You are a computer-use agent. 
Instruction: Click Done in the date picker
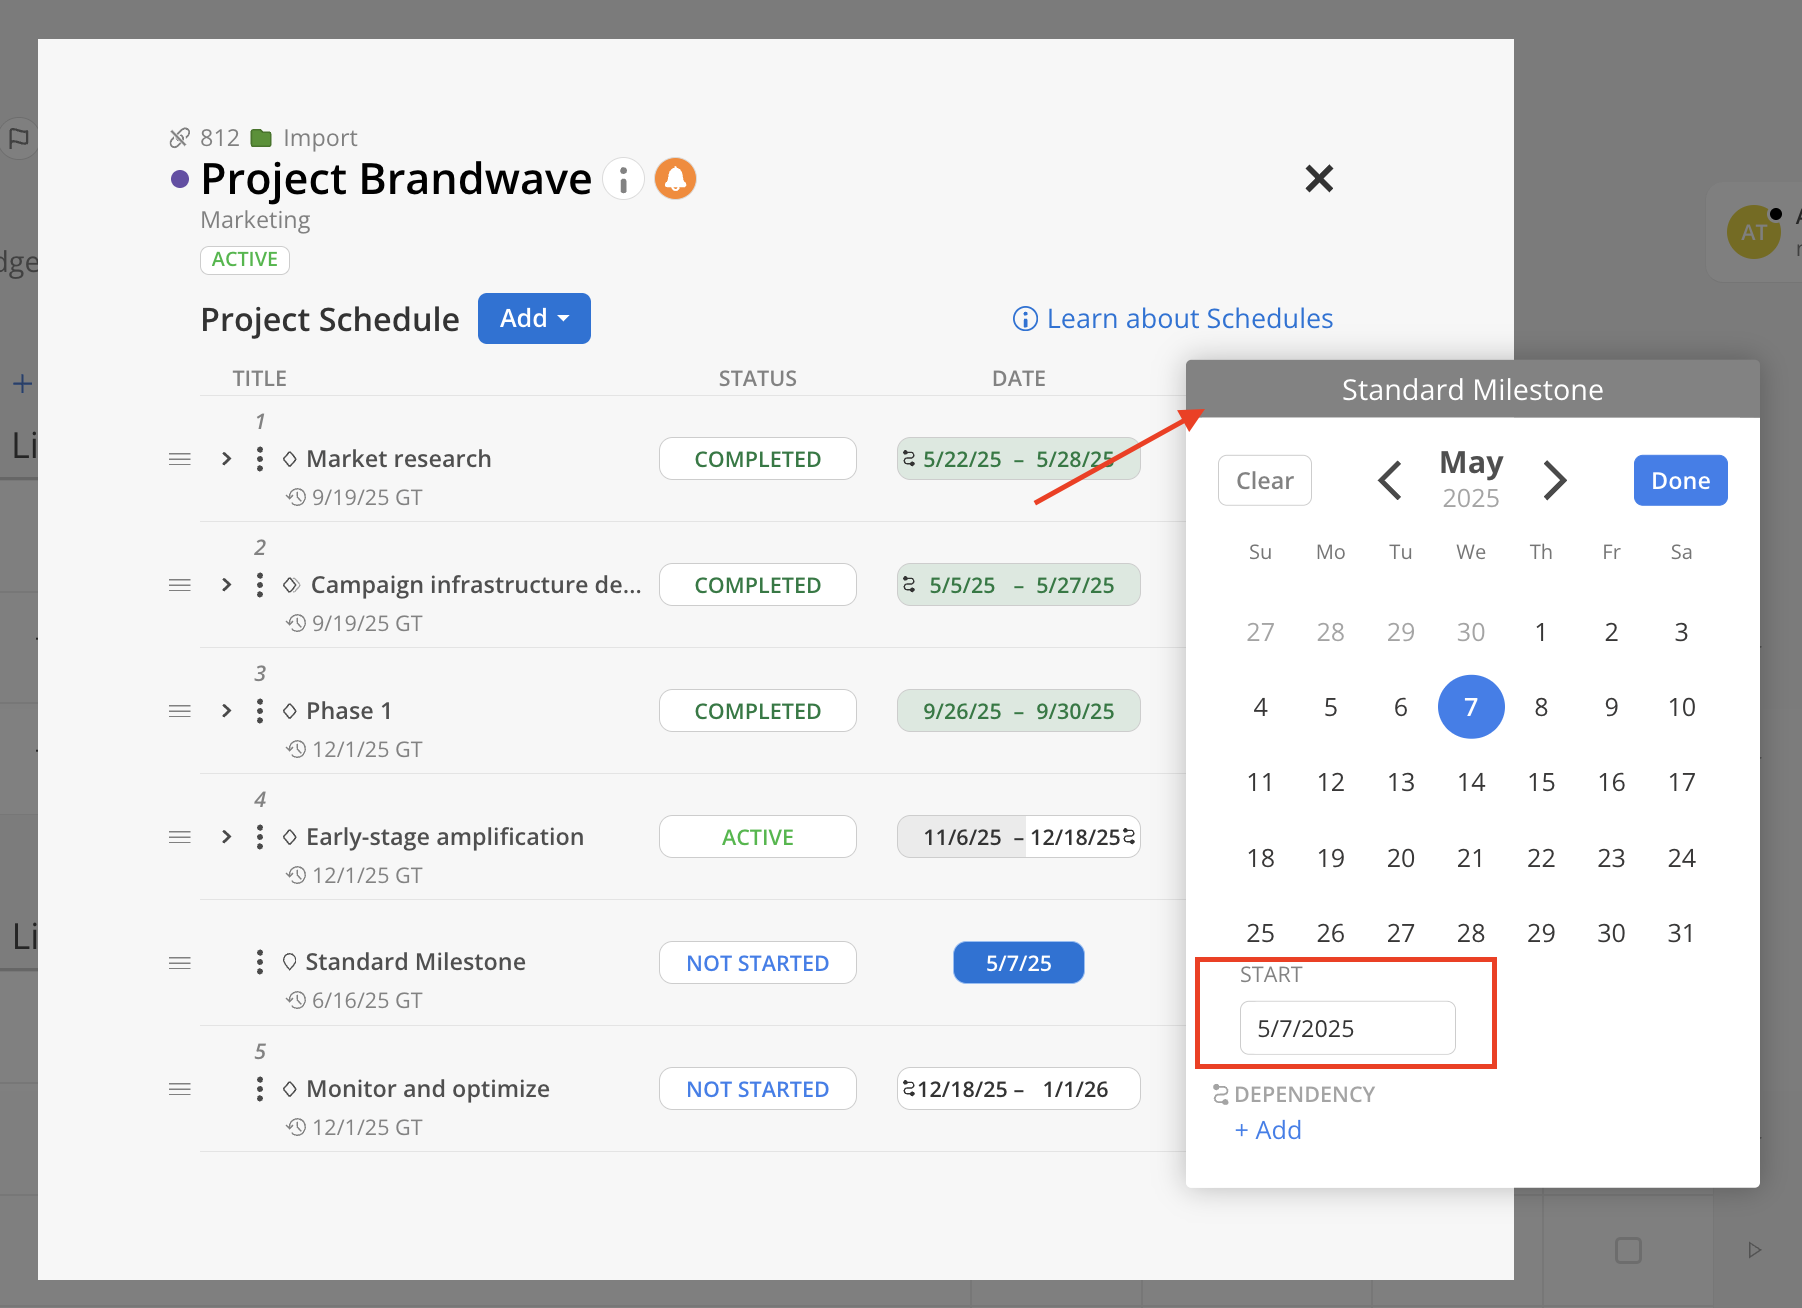pos(1680,481)
